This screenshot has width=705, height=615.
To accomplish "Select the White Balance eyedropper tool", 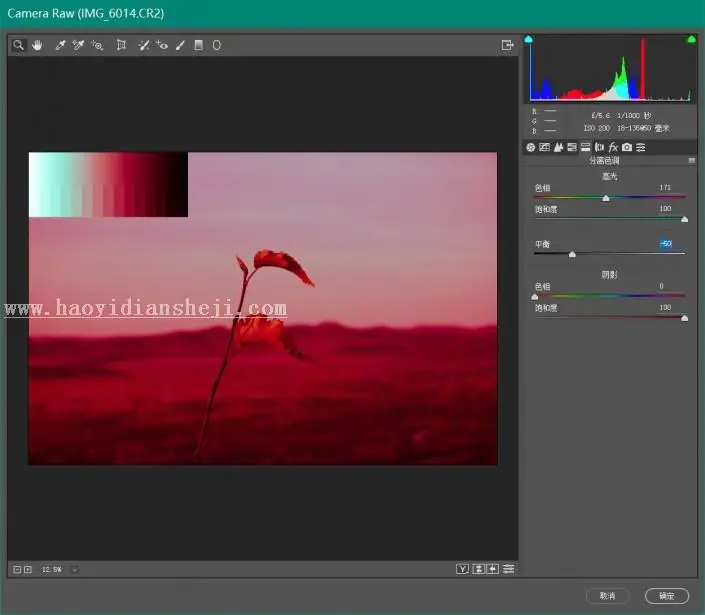I will tap(60, 45).
